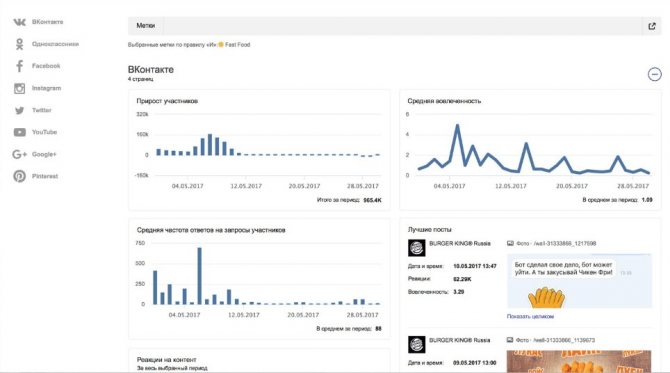
Task: Select the Twitter bird icon
Action: (19, 110)
